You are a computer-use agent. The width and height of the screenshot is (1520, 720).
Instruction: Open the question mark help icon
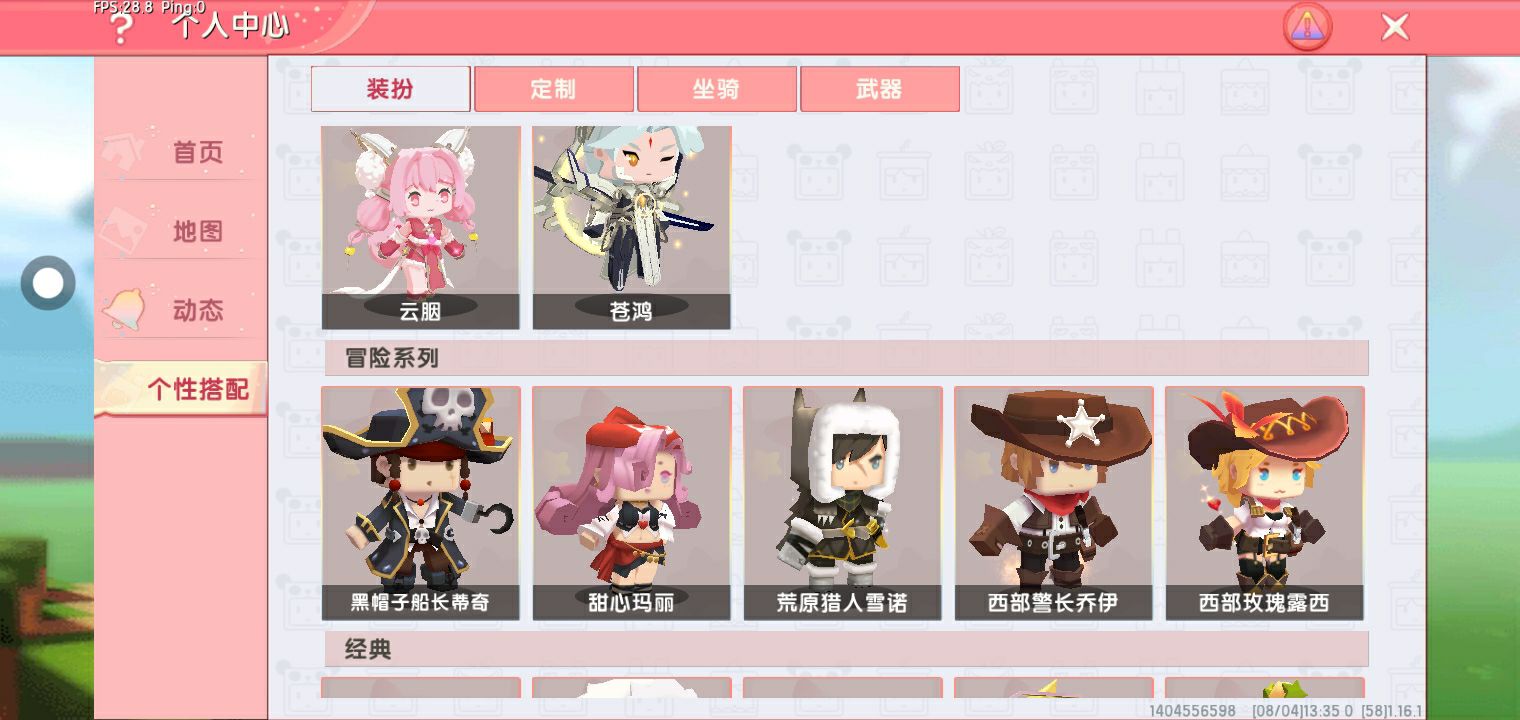(x=120, y=29)
